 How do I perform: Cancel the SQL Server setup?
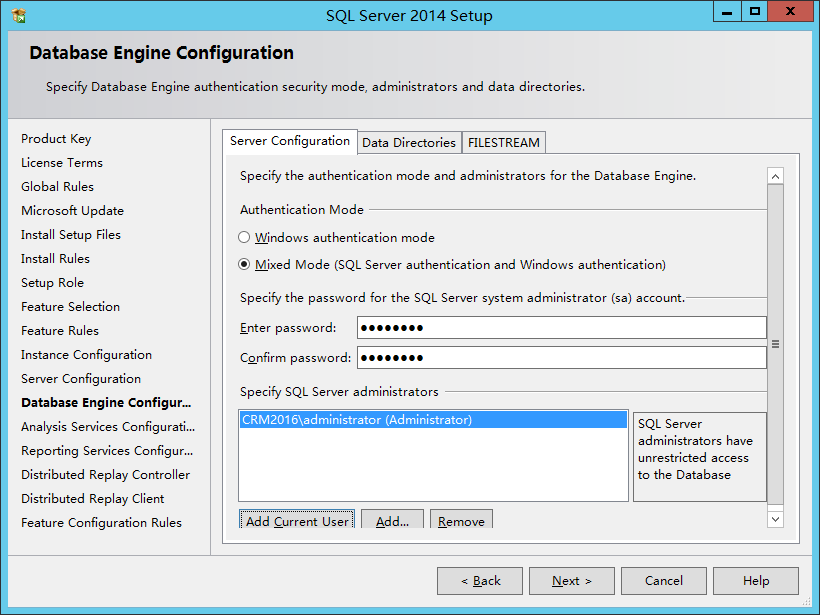[664, 581]
